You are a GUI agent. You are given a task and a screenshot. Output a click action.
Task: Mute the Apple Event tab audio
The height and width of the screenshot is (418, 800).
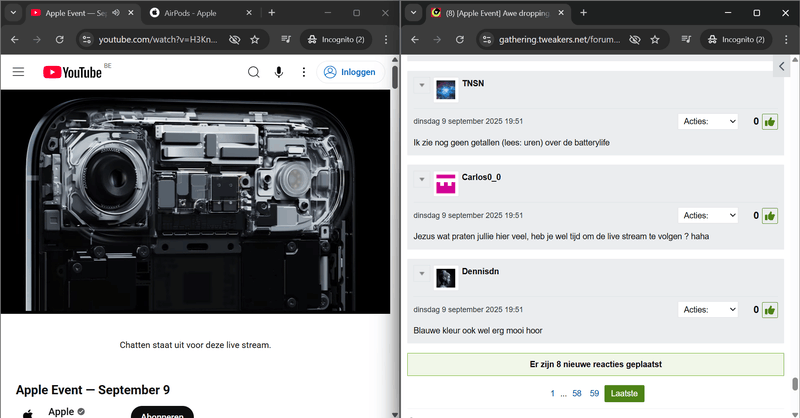116,13
